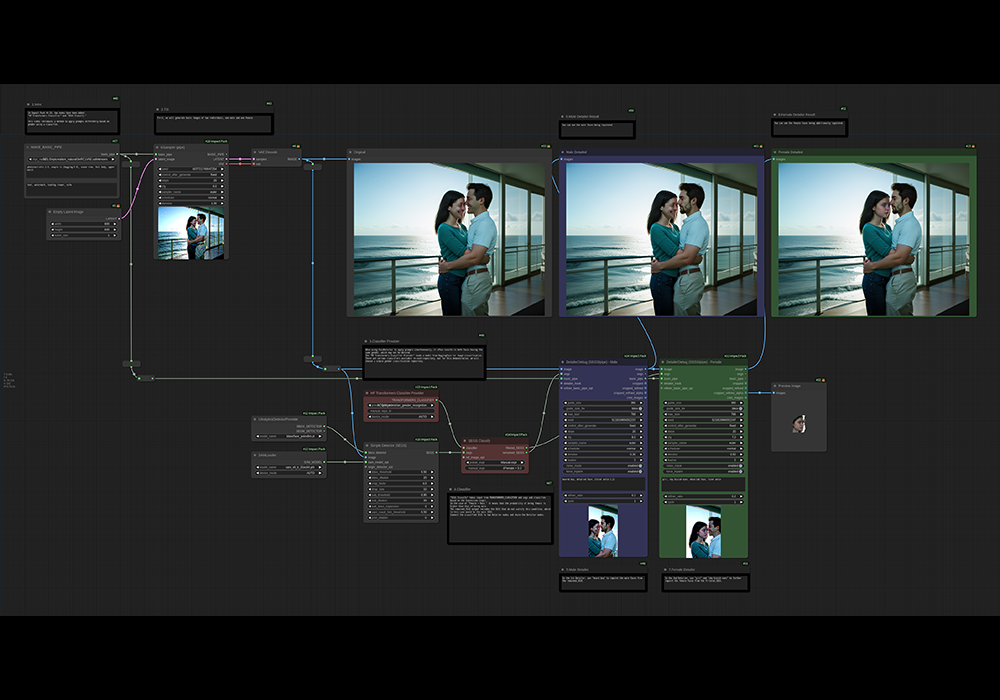The height and width of the screenshot is (700, 1000).
Task: Collapse the 2.T2I note node dot
Action: coord(158,110)
